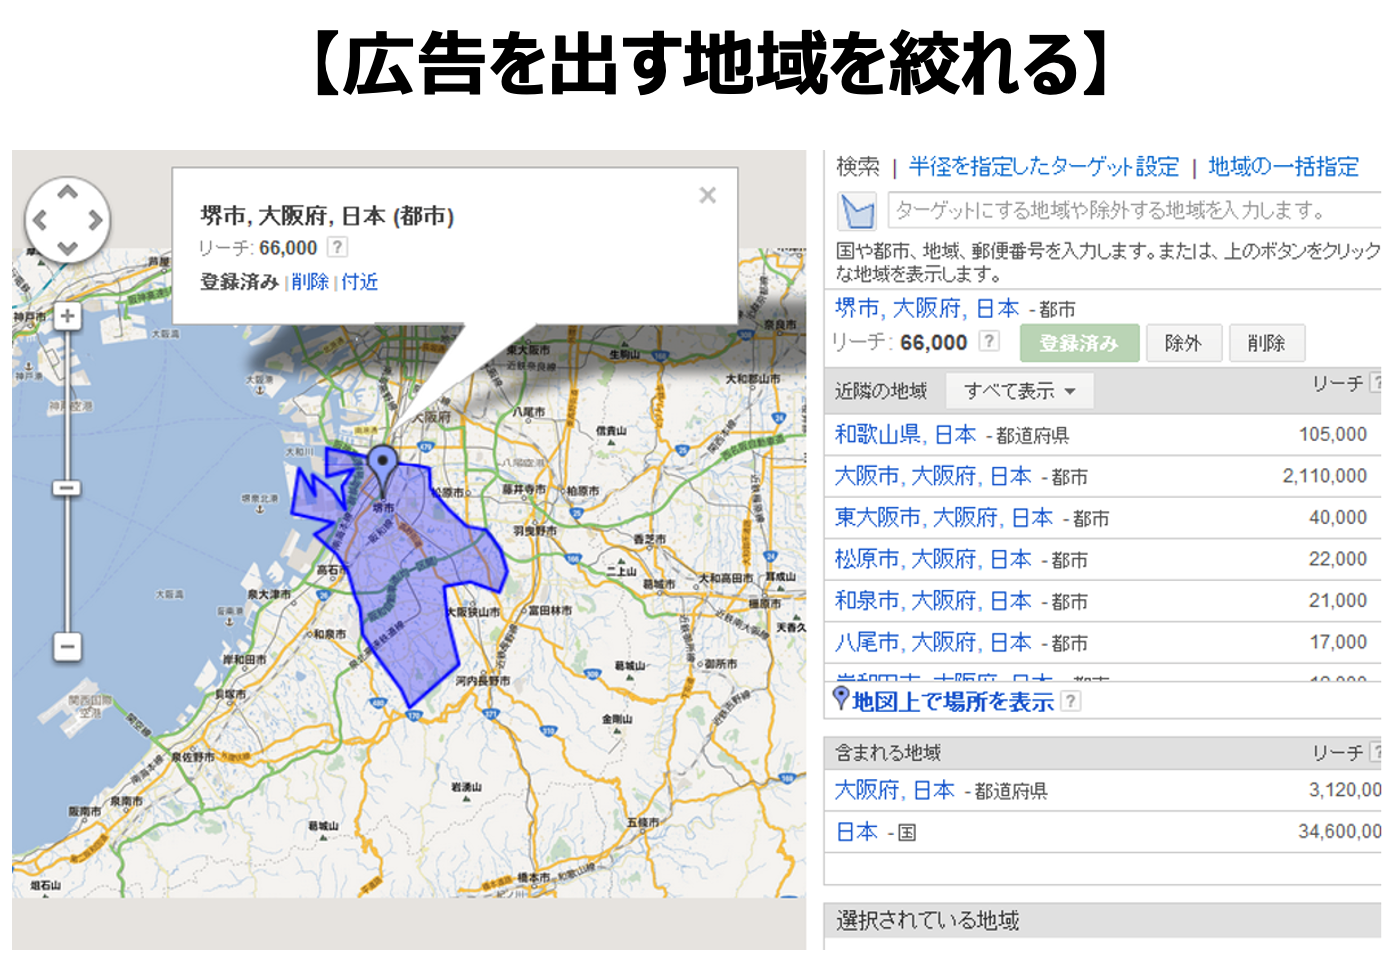Zoom out with the minus icon on the map
This screenshot has width=1398, height=964.
tap(66, 648)
